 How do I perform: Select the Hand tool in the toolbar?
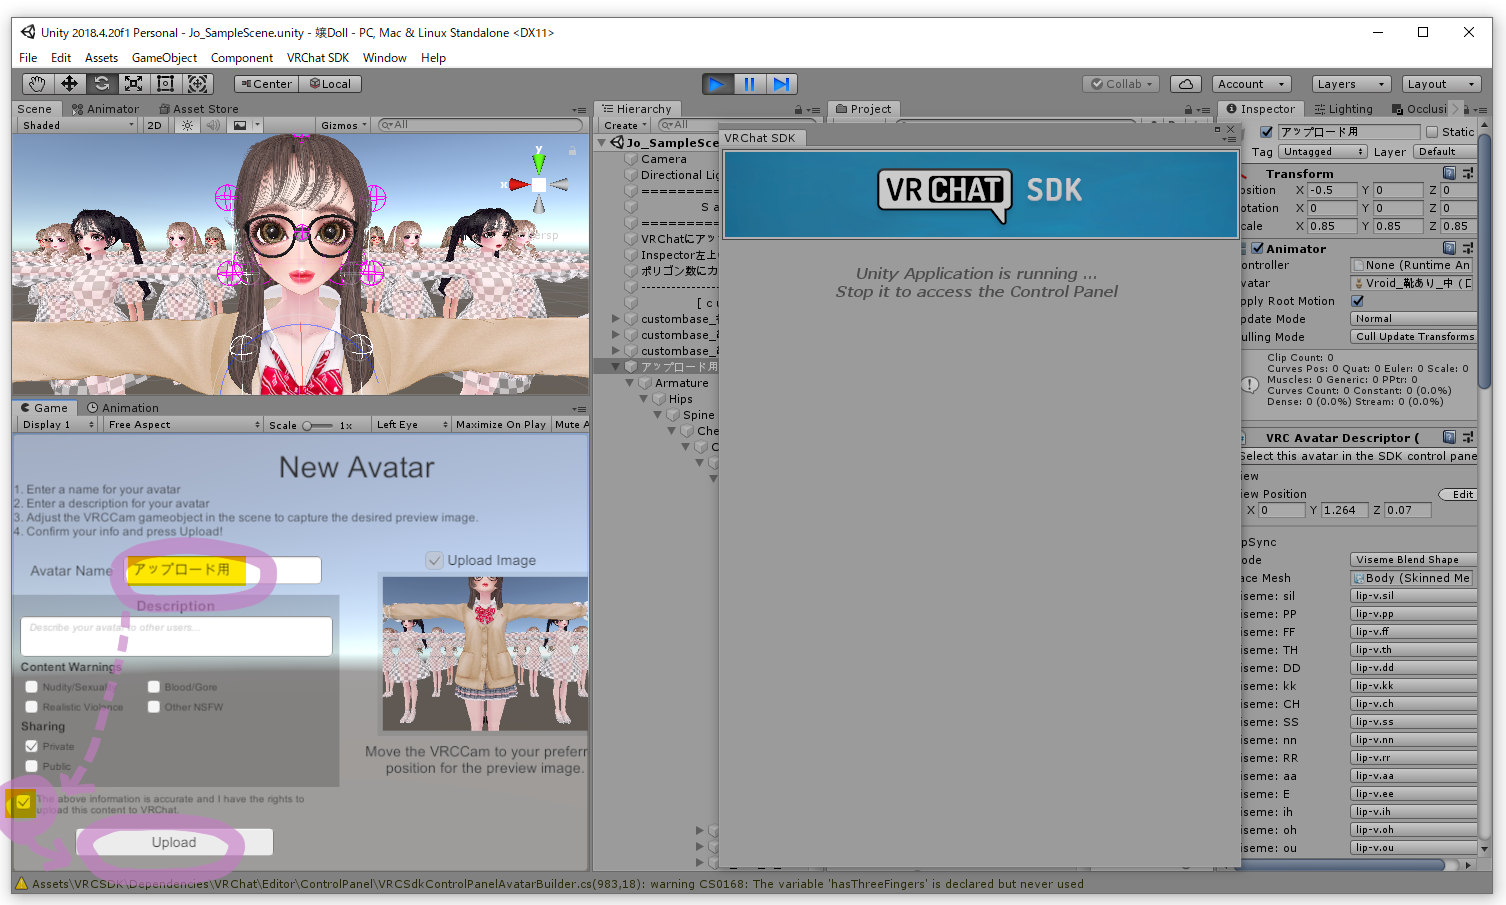click(37, 84)
